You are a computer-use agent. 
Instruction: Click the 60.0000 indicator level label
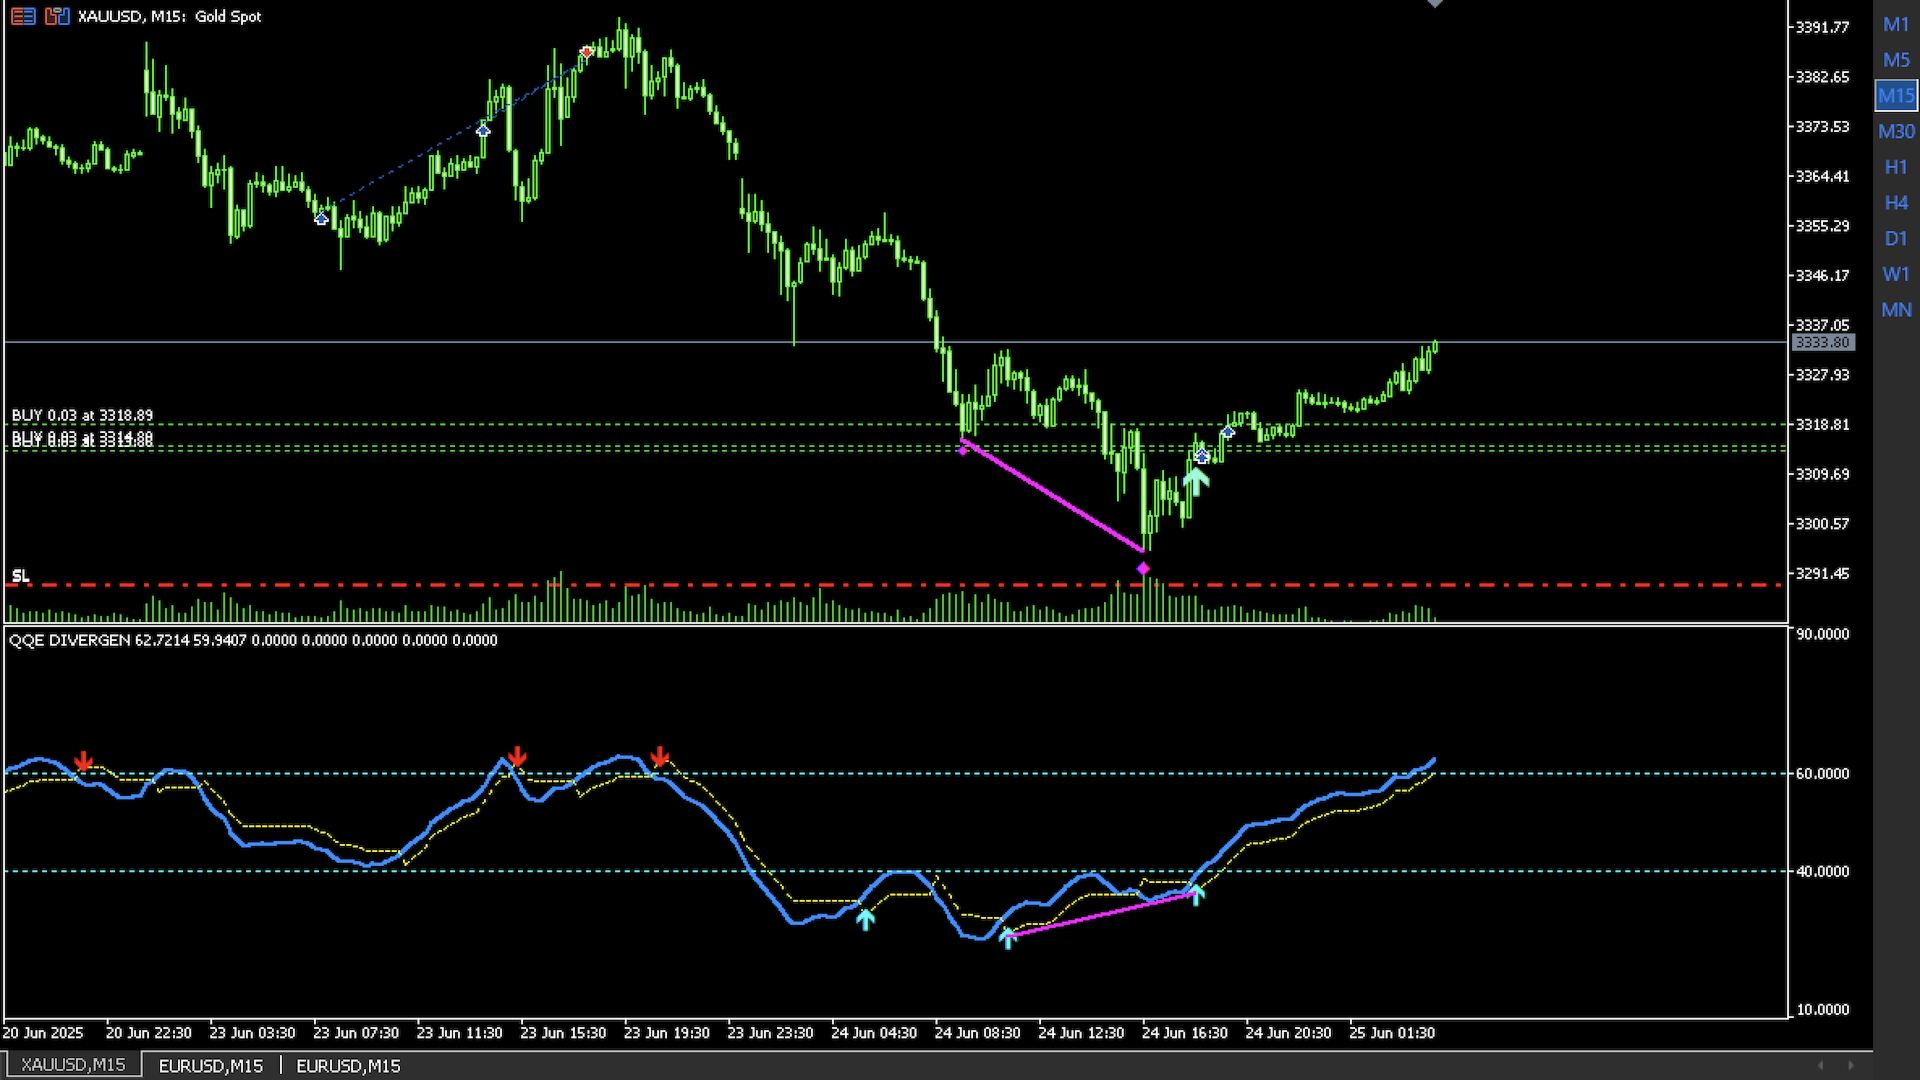[x=1822, y=774]
